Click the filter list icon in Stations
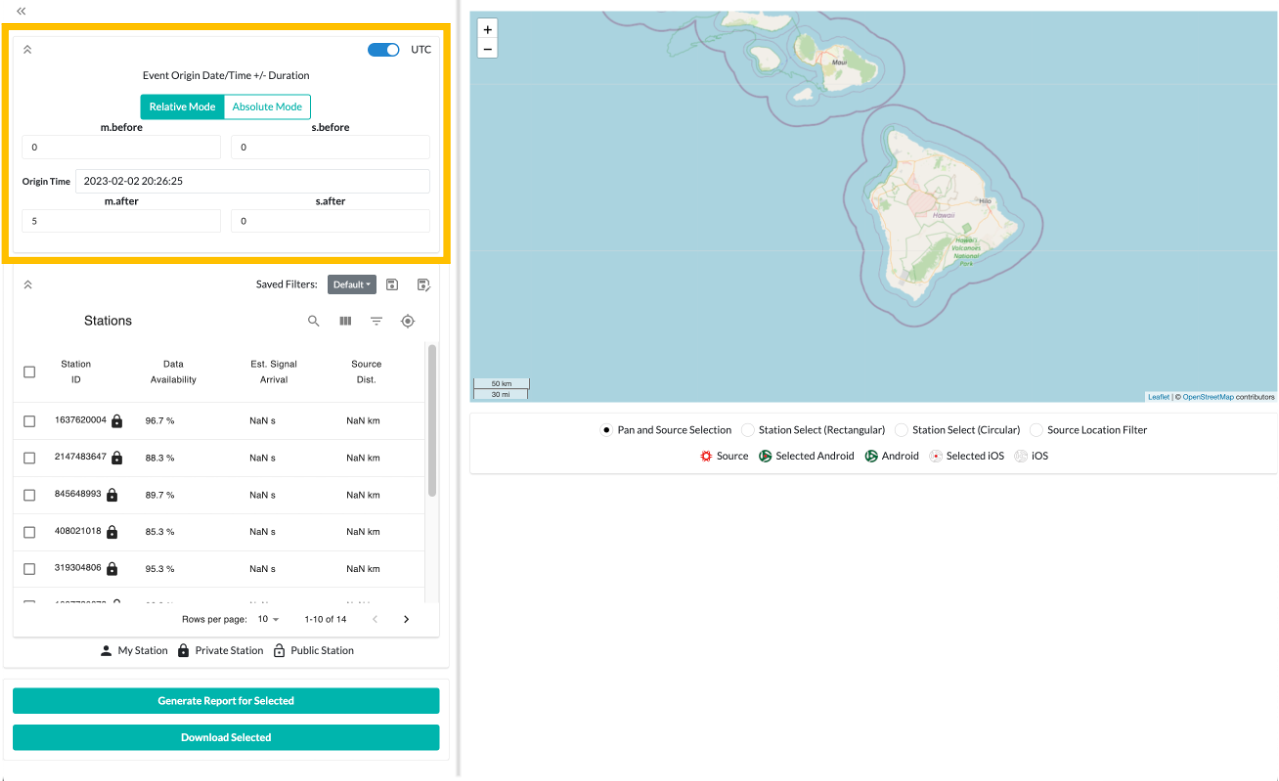 [376, 321]
